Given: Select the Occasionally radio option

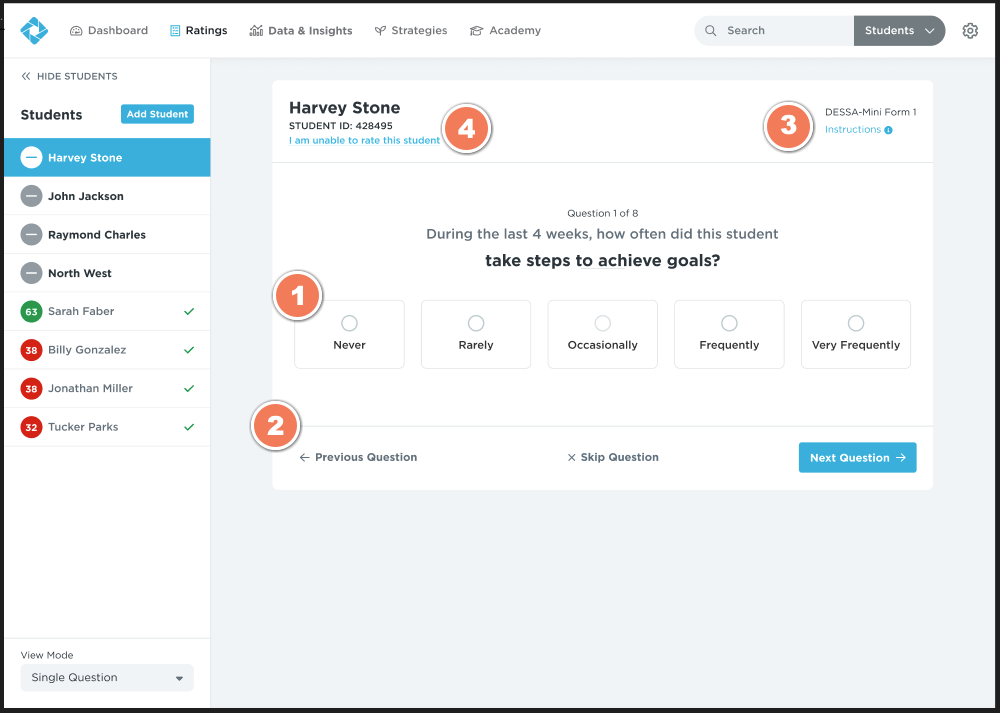Looking at the screenshot, I should [602, 323].
